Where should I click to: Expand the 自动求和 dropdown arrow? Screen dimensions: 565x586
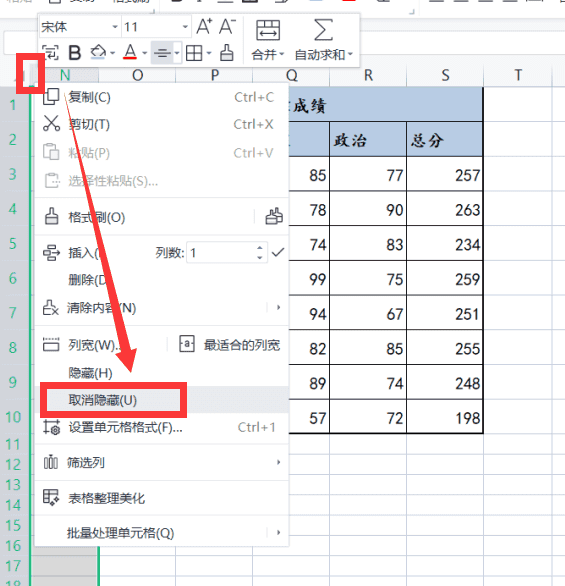pyautogui.click(x=350, y=55)
